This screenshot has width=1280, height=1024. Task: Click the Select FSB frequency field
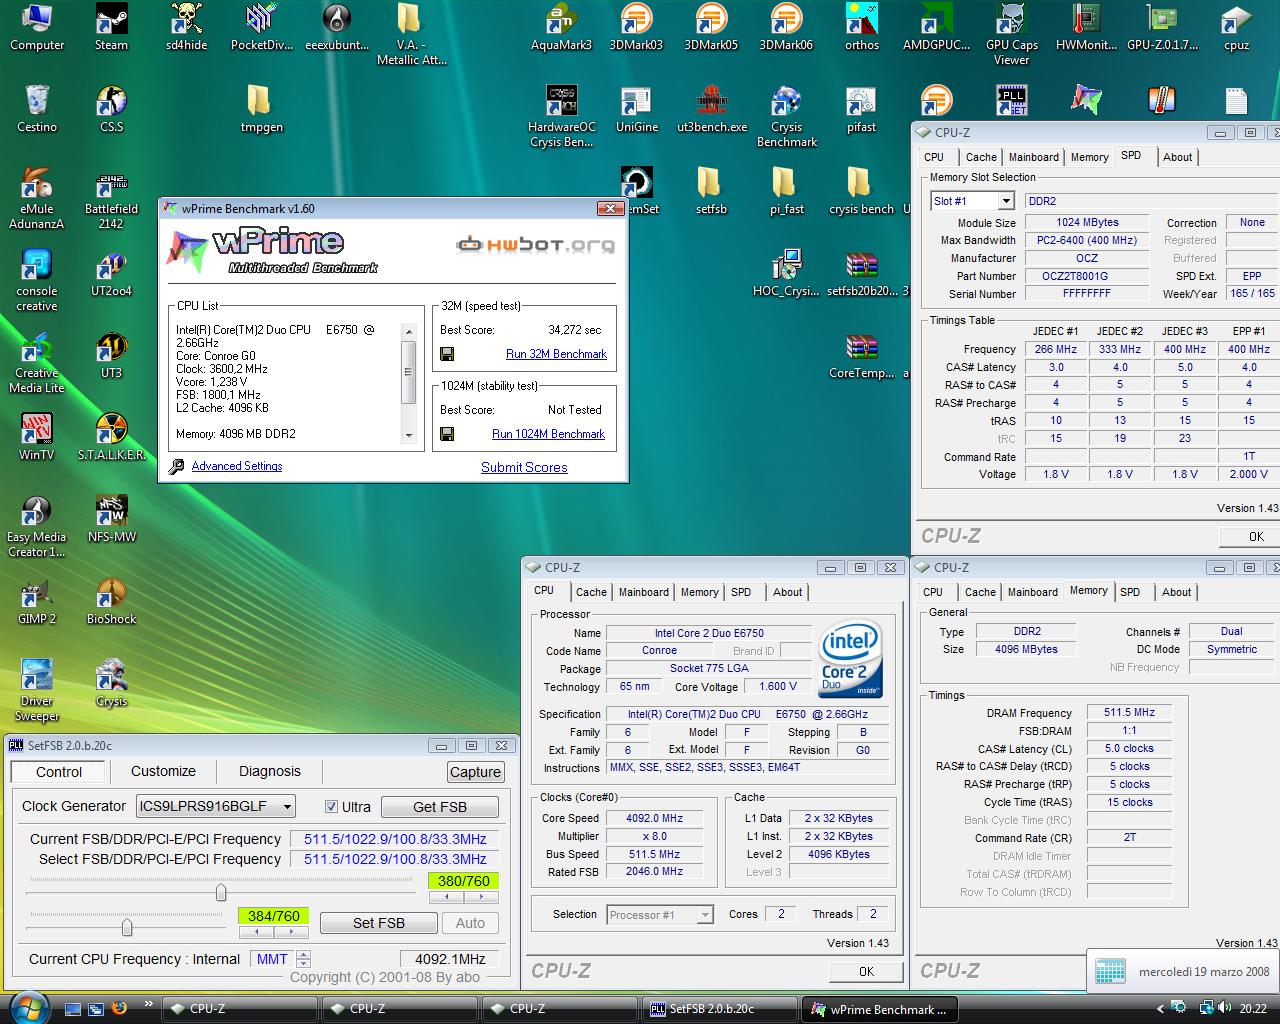point(395,859)
